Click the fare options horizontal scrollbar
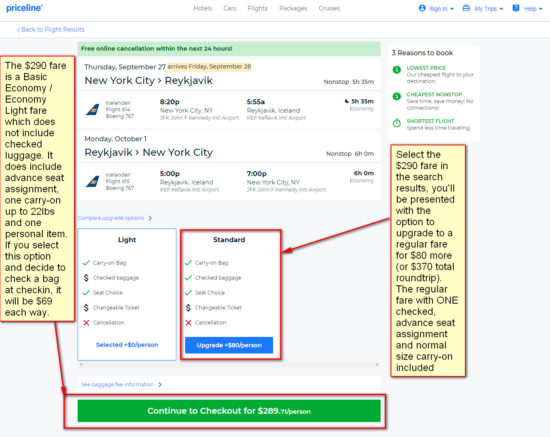The height and width of the screenshot is (437, 550). pyautogui.click(x=229, y=364)
